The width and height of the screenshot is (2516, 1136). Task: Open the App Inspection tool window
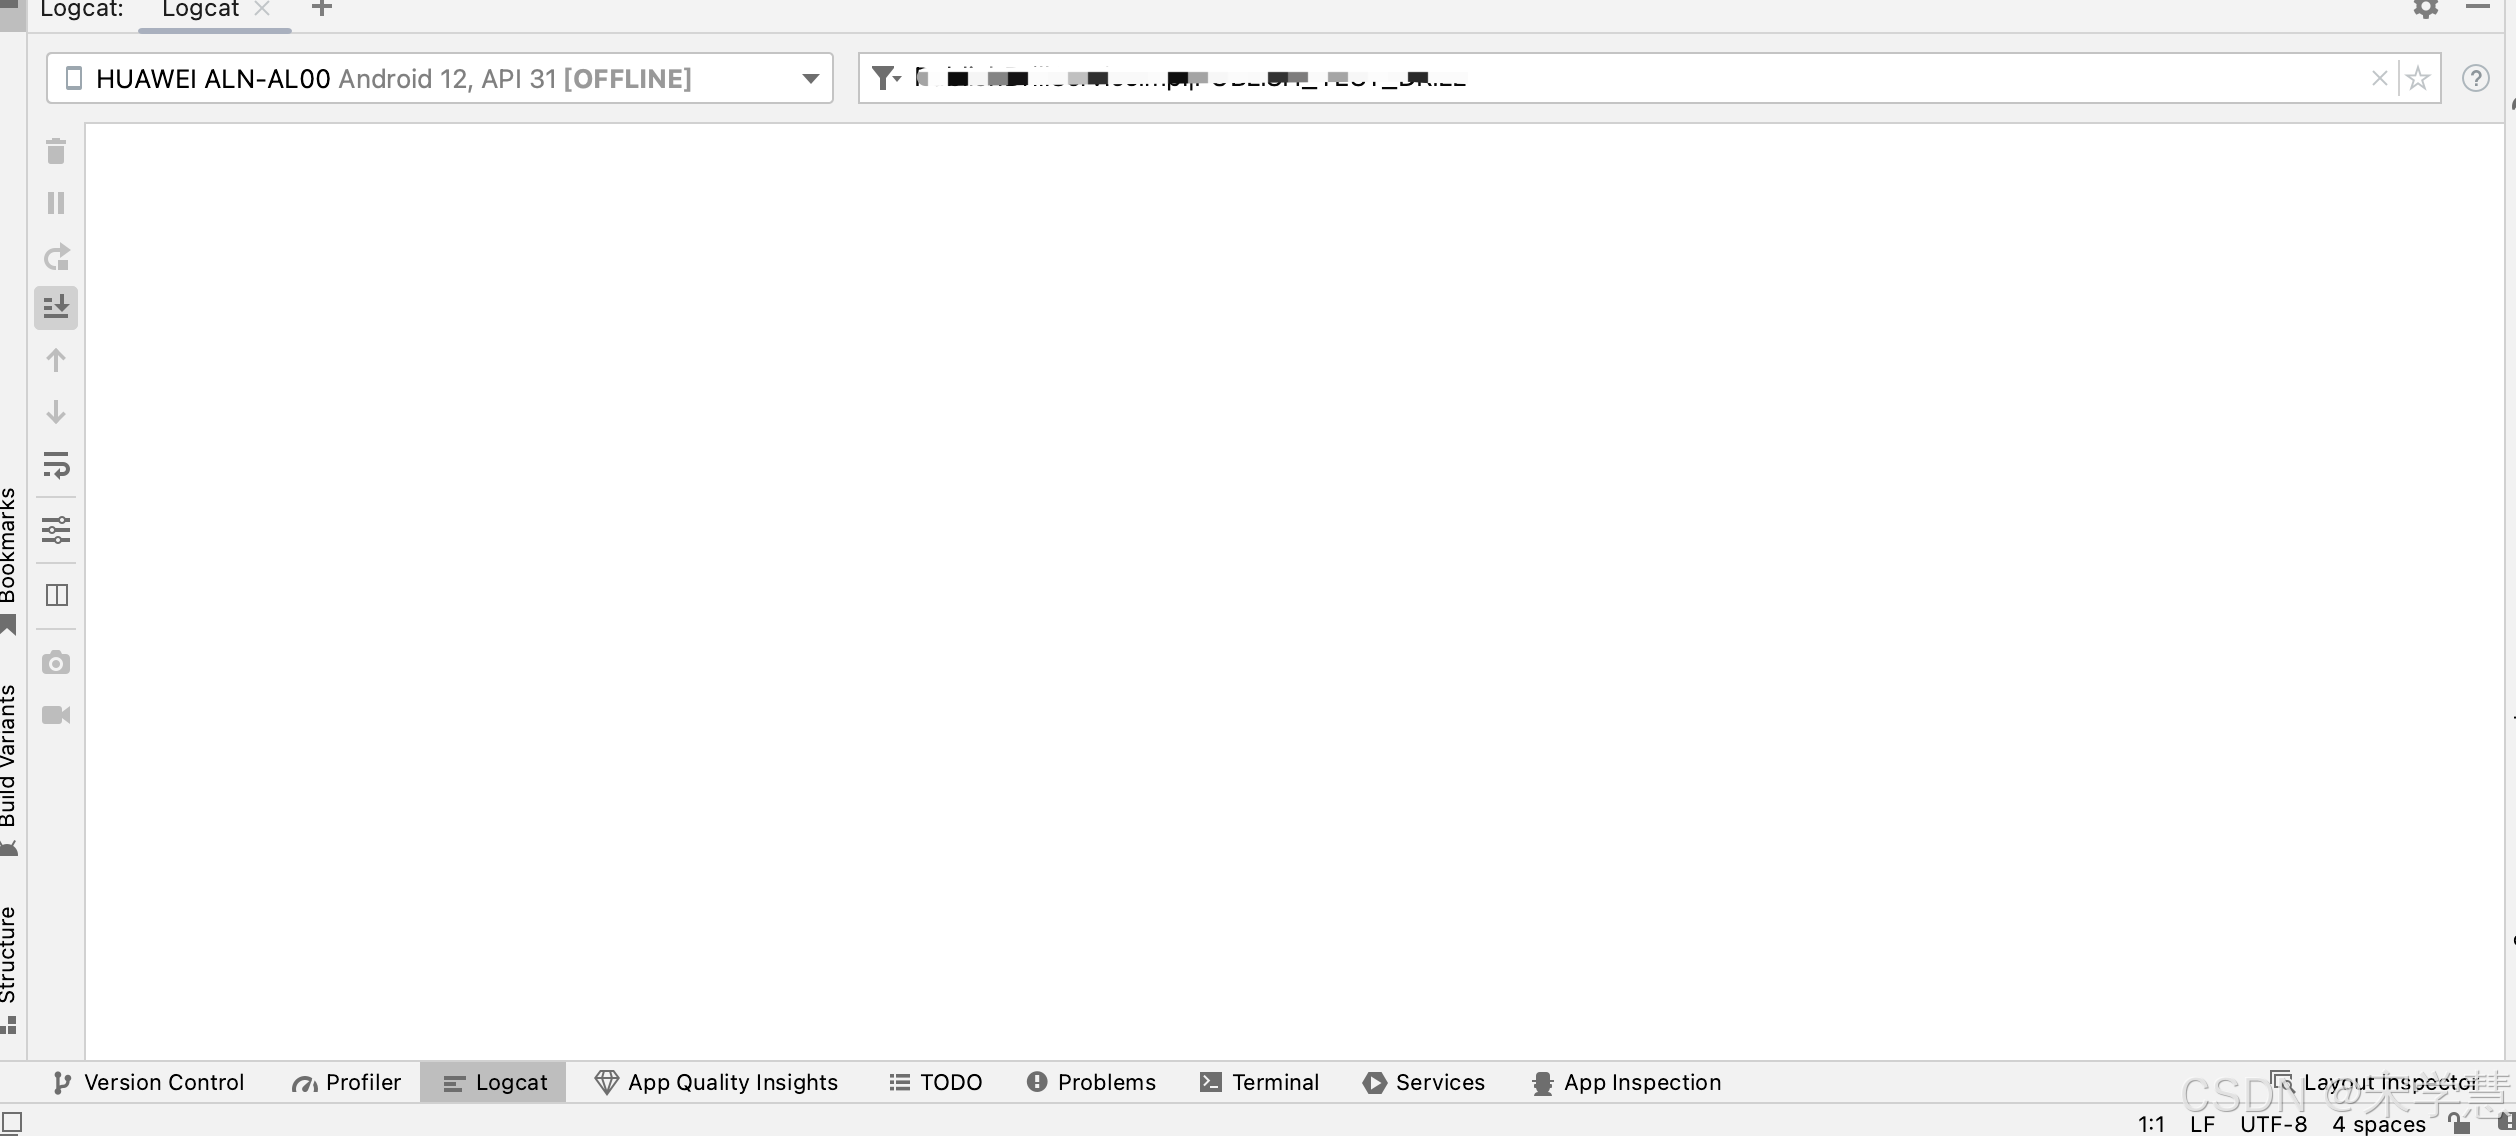[1626, 1082]
